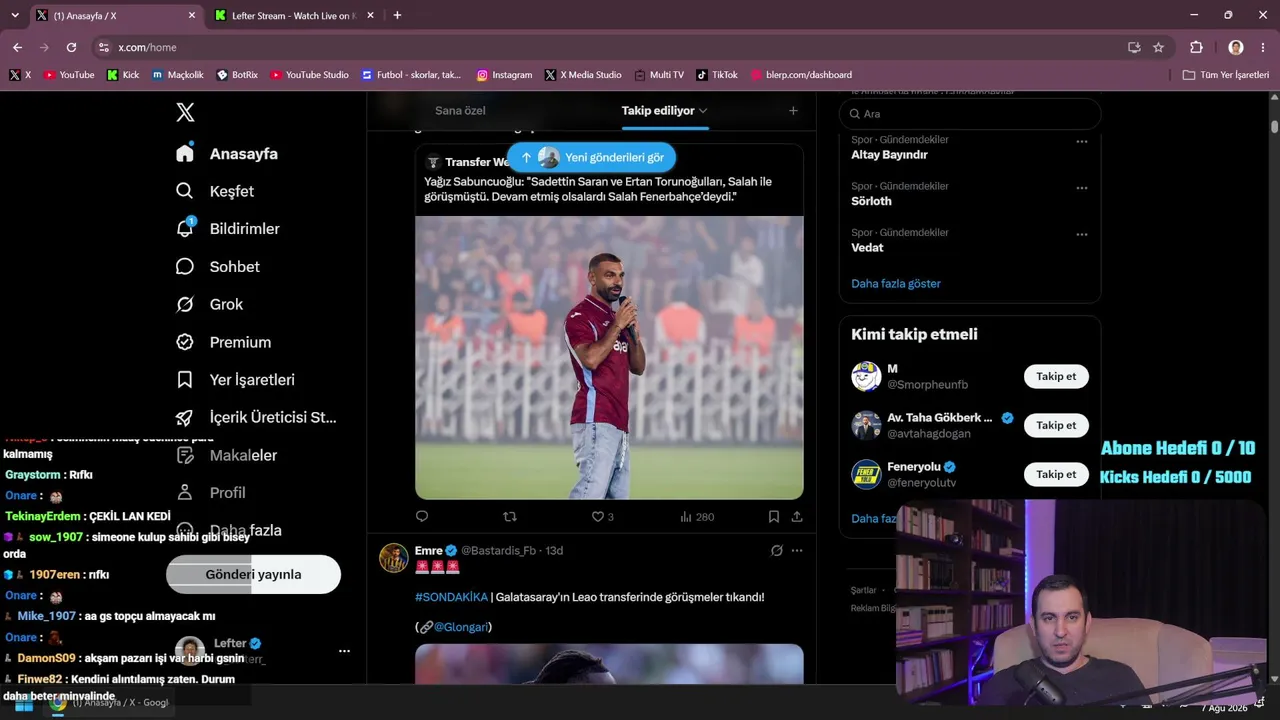Image resolution: width=1280 pixels, height=720 pixels.
Task: Click the X logo in the sidebar
Action: [x=185, y=112]
